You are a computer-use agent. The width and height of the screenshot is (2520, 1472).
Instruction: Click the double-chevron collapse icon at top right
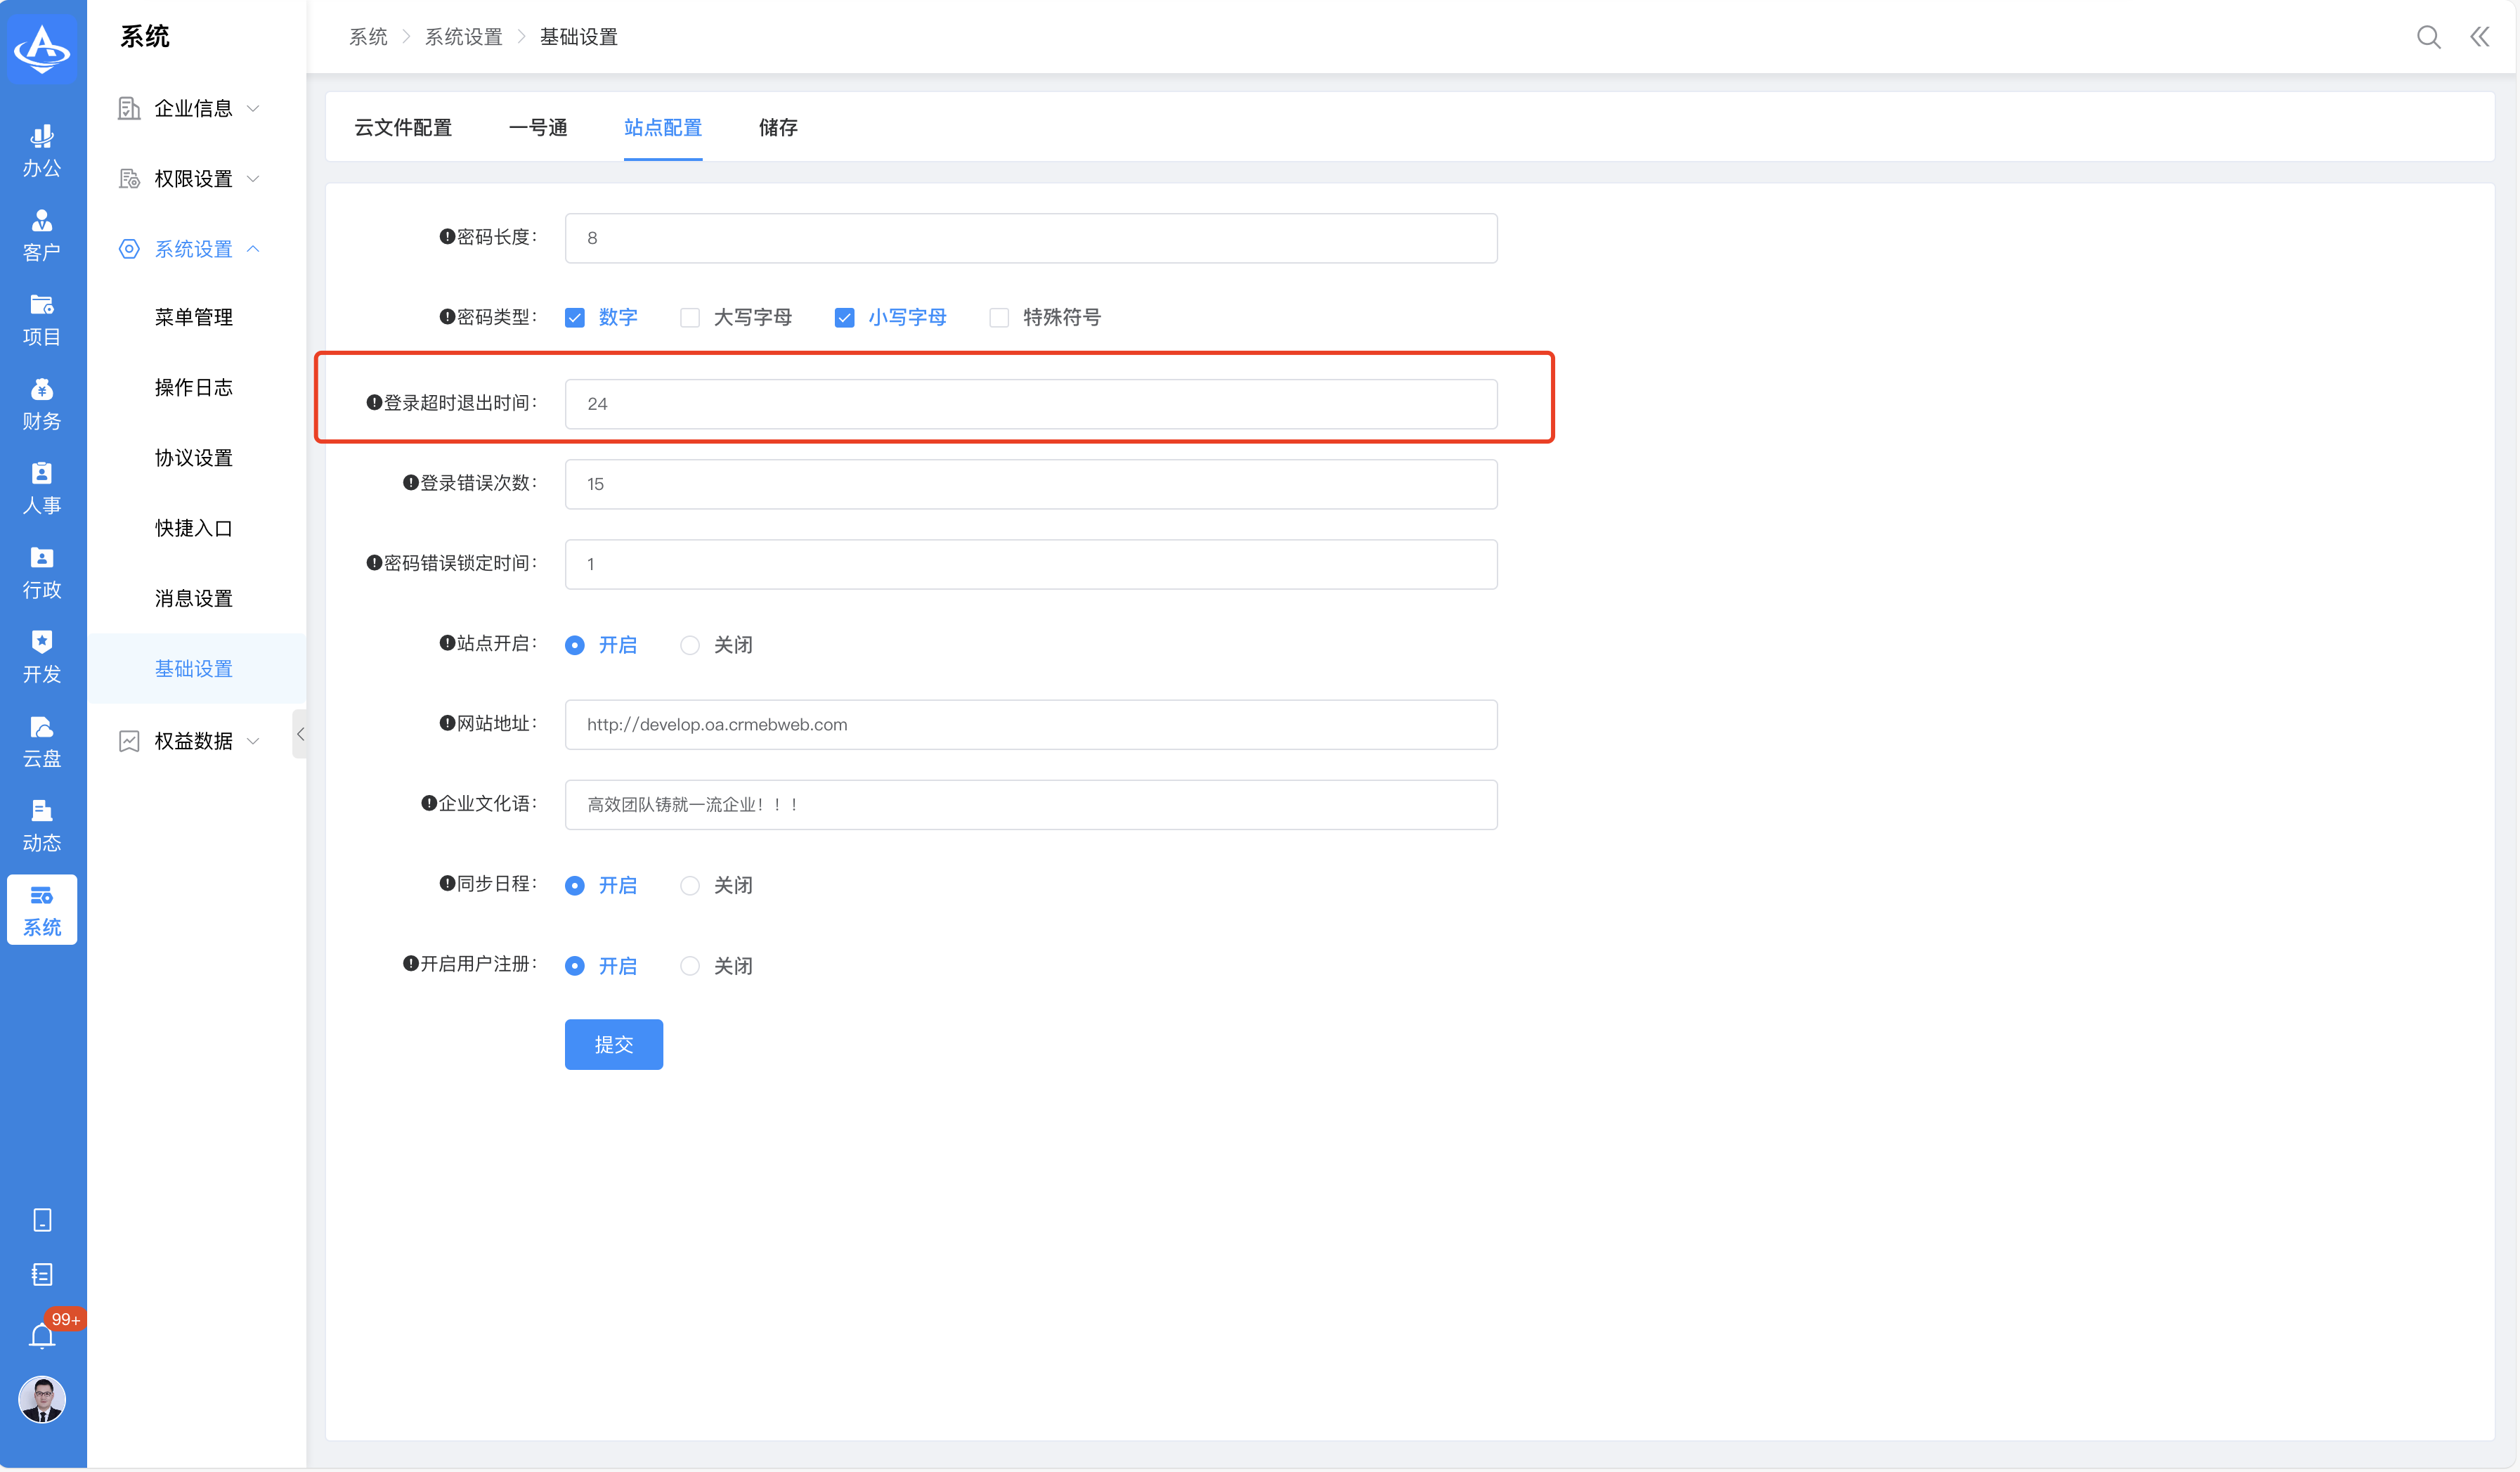2479,37
